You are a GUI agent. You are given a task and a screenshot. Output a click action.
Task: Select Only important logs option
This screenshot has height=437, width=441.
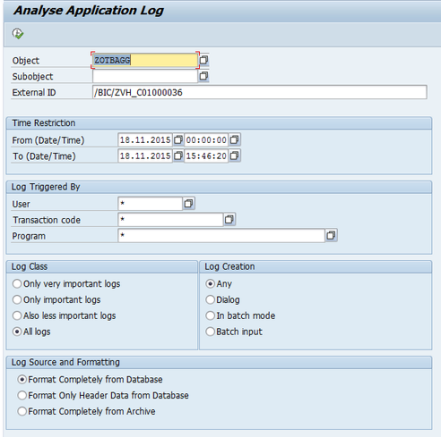(17, 300)
